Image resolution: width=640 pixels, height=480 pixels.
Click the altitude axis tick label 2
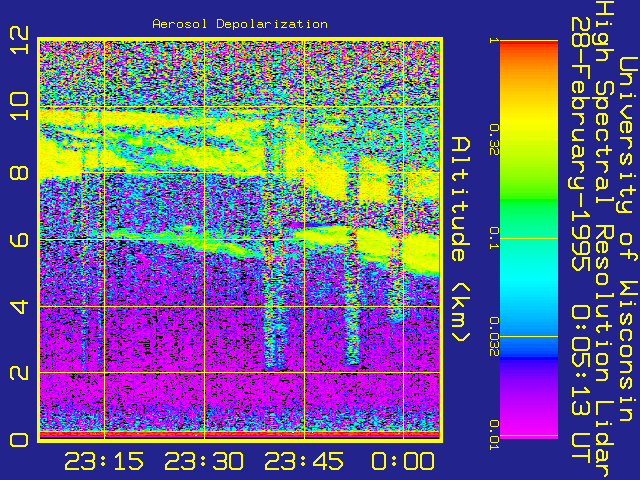20,372
